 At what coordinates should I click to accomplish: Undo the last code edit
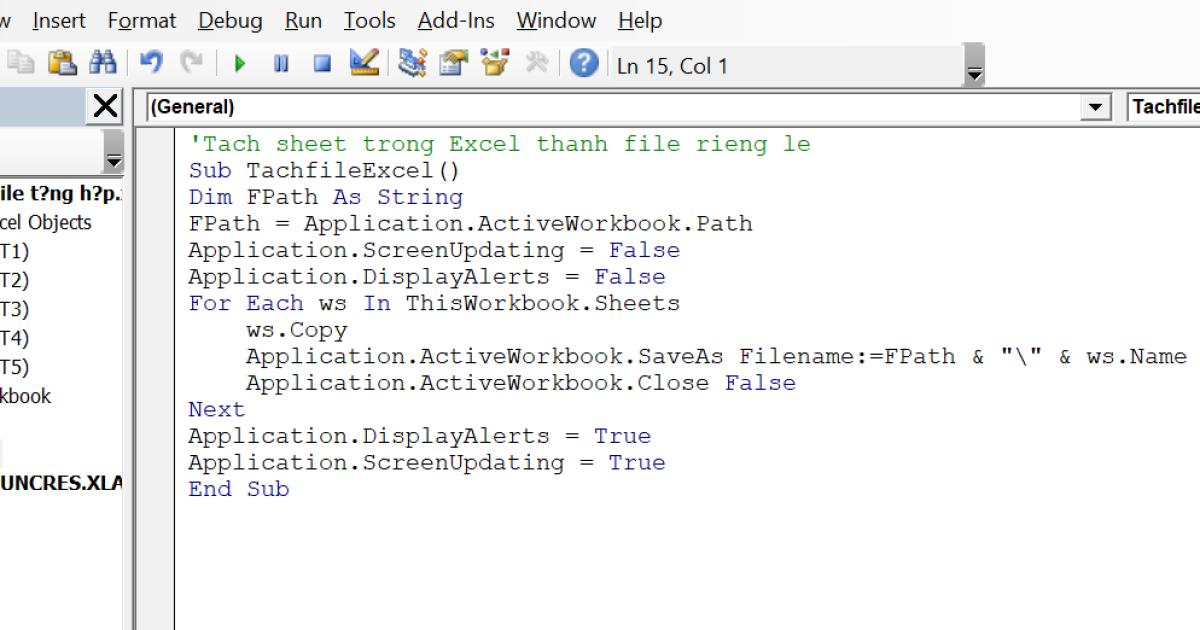pyautogui.click(x=150, y=62)
